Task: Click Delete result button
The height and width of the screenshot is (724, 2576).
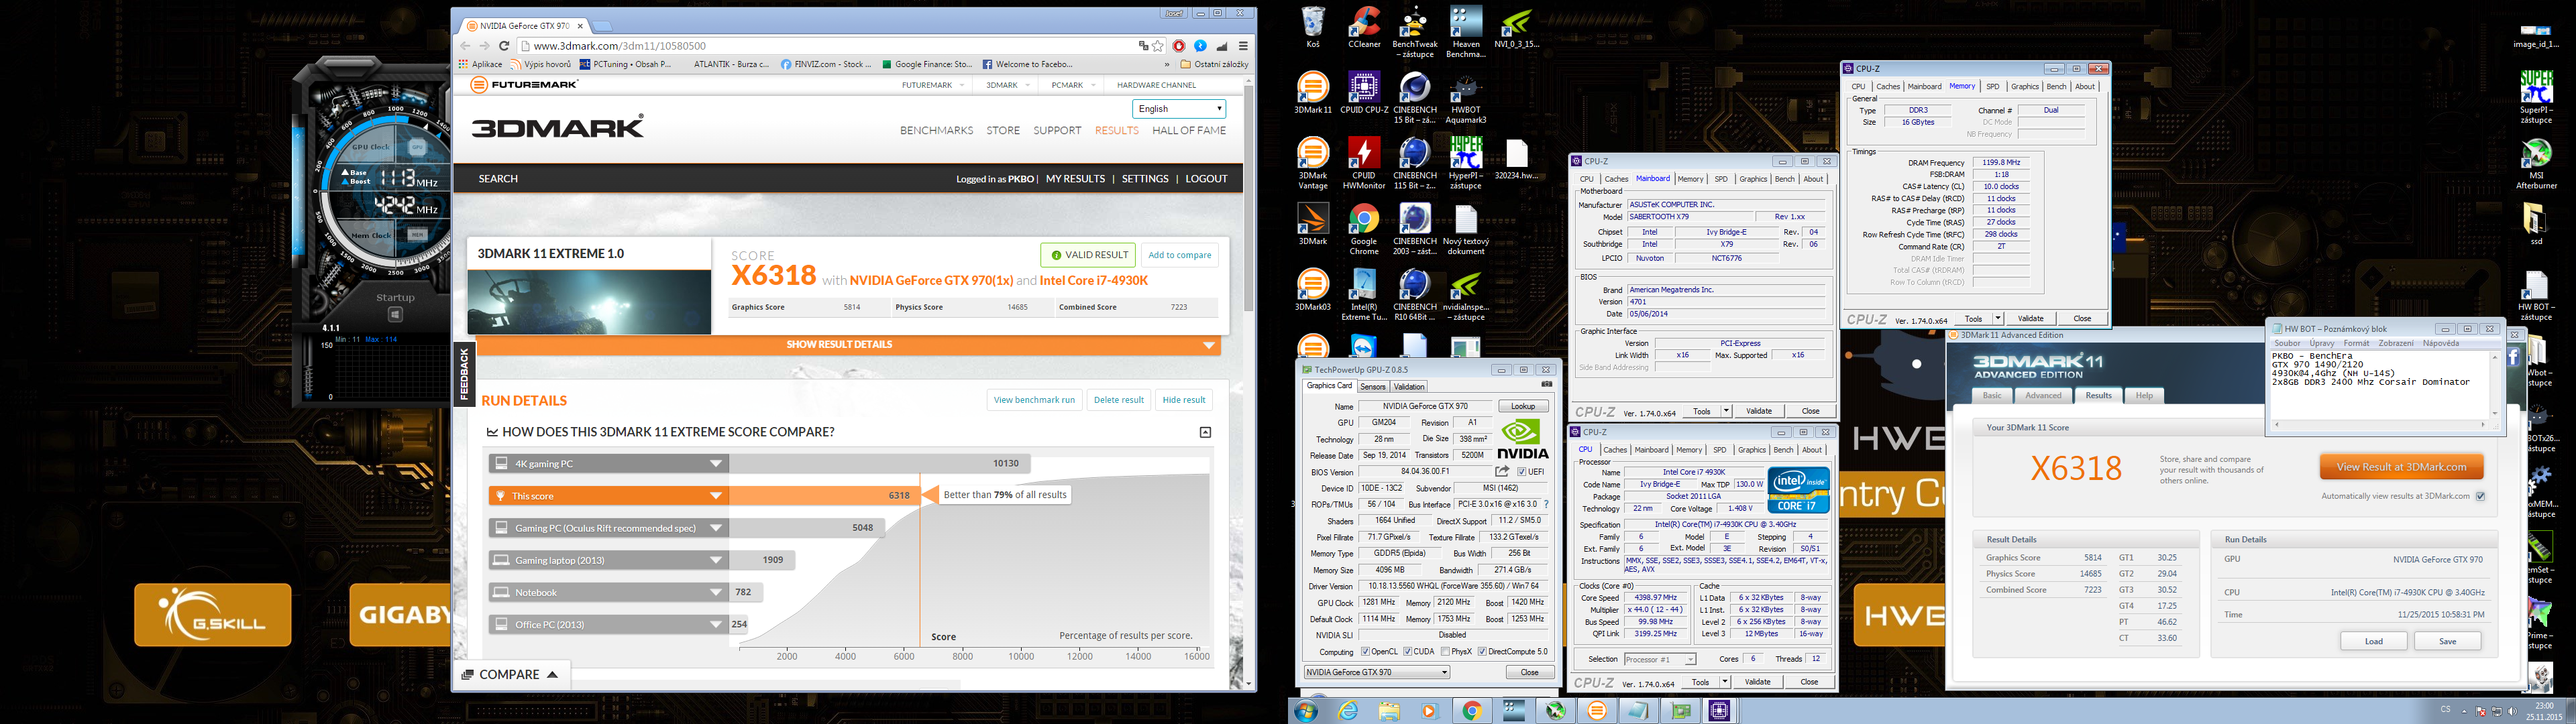Action: [1118, 400]
